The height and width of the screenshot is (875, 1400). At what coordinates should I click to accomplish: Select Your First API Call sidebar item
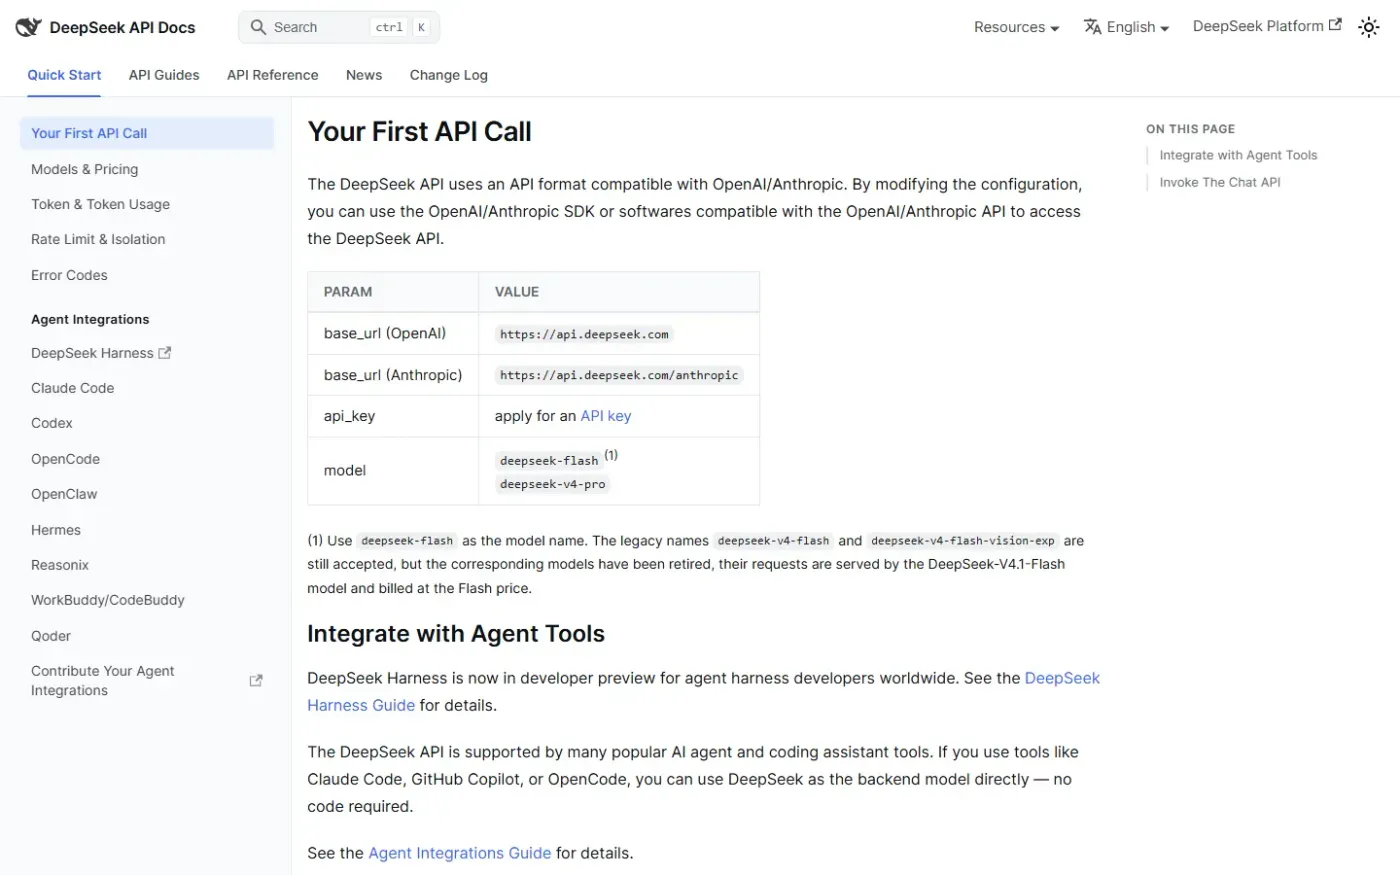(147, 133)
